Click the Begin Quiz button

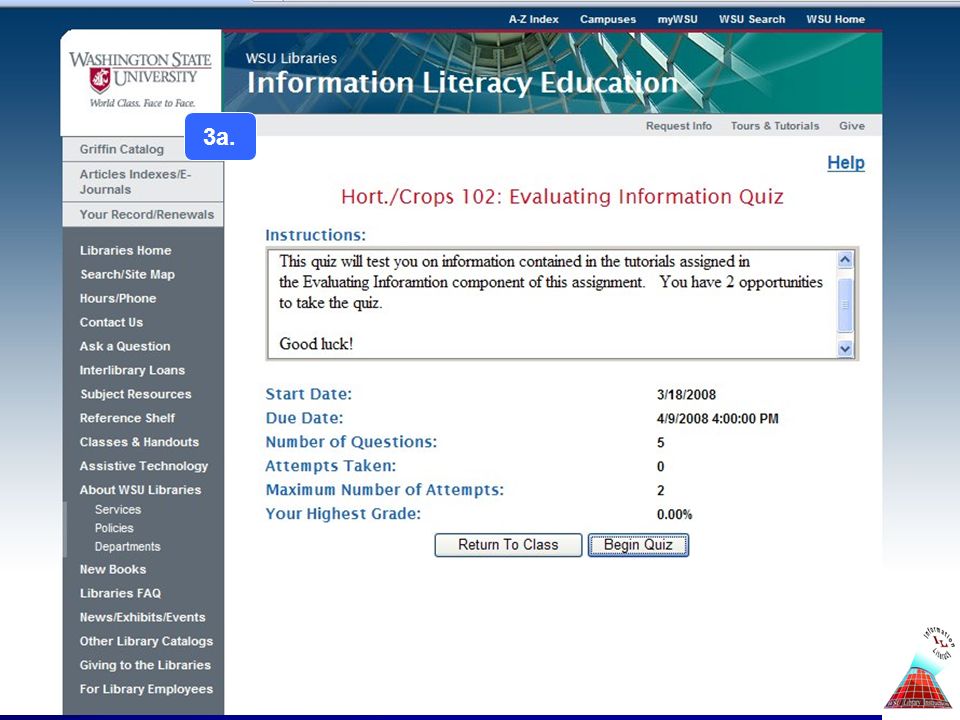[638, 545]
